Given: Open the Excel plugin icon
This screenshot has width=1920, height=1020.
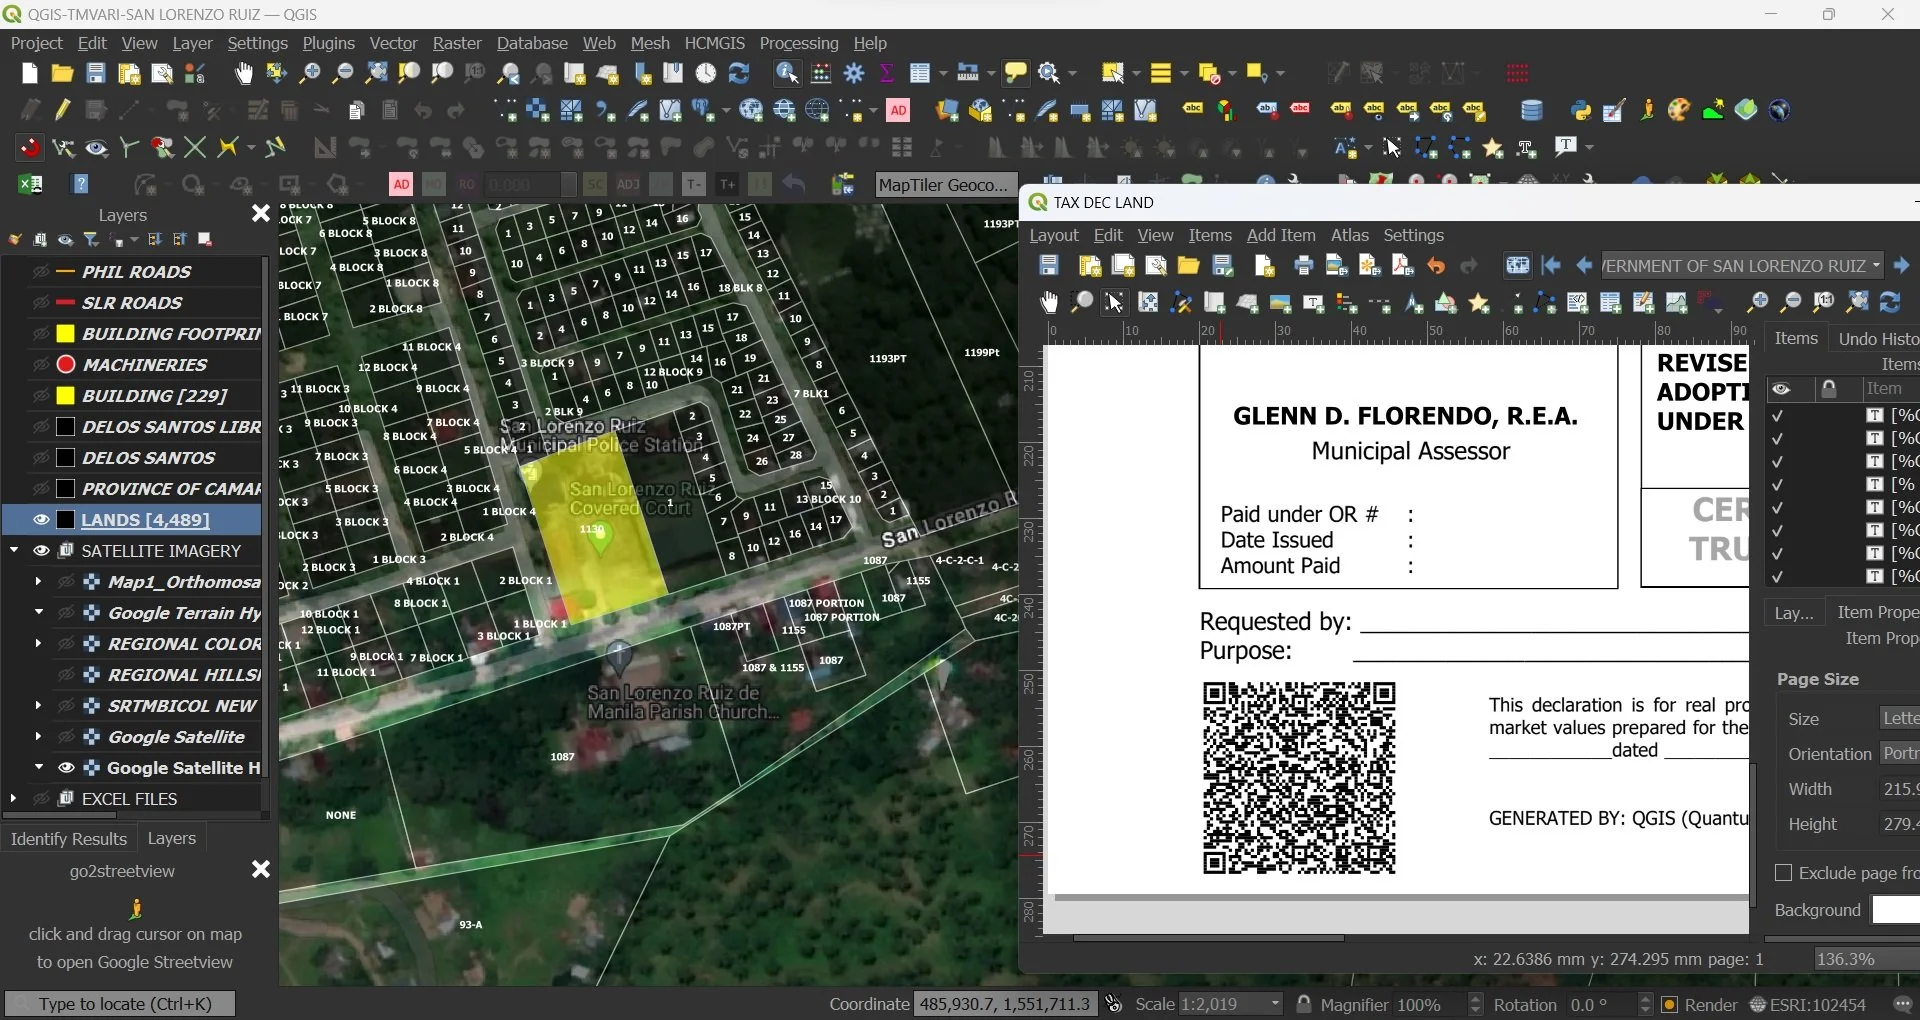Looking at the screenshot, I should [x=30, y=184].
